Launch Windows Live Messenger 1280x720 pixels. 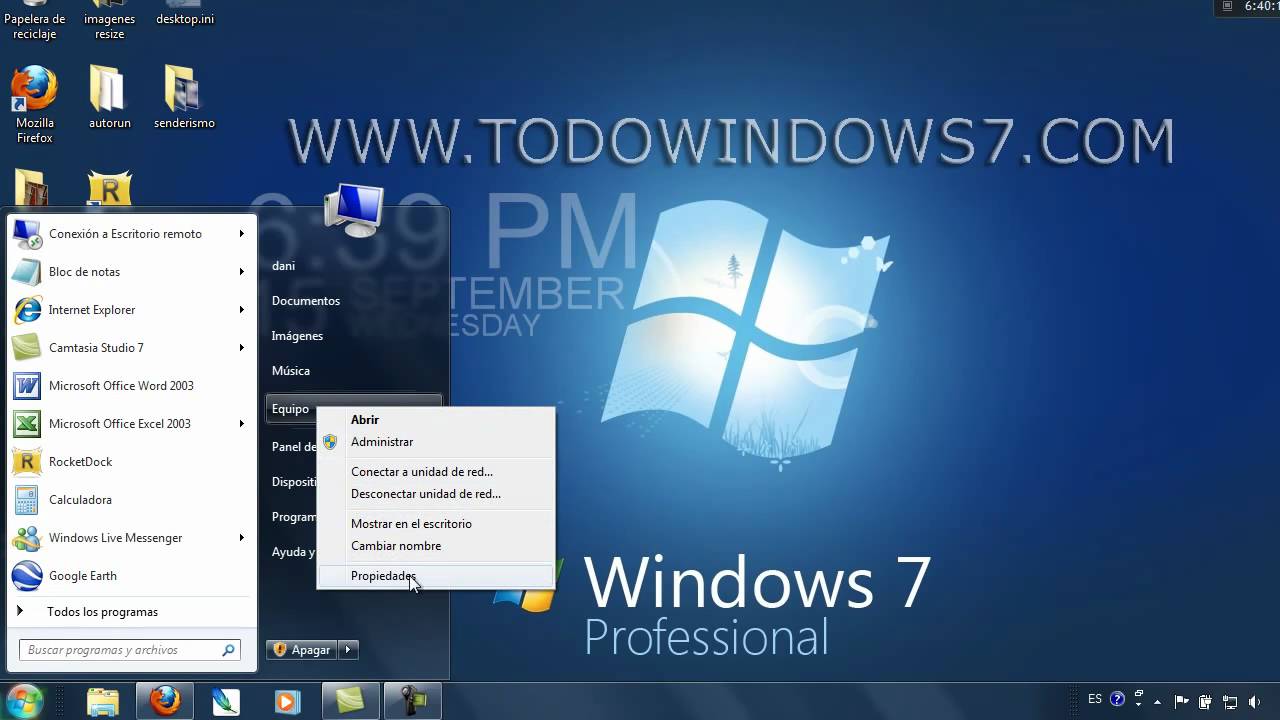click(130, 538)
